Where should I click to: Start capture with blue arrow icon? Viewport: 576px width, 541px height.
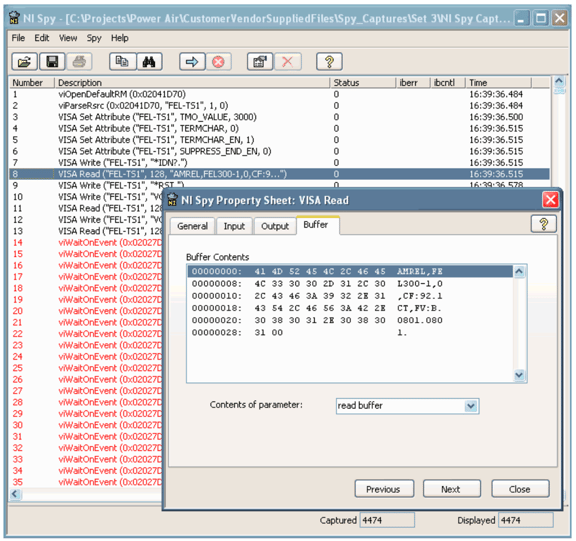point(192,62)
